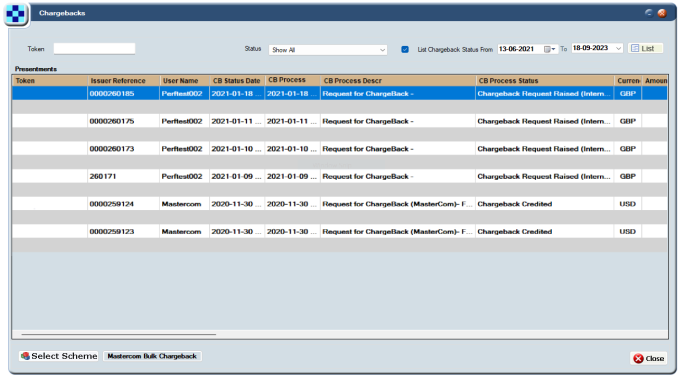Image resolution: width=681 pixels, height=380 pixels.
Task: Expand the Status Show All dropdown
Action: pyautogui.click(x=327, y=50)
